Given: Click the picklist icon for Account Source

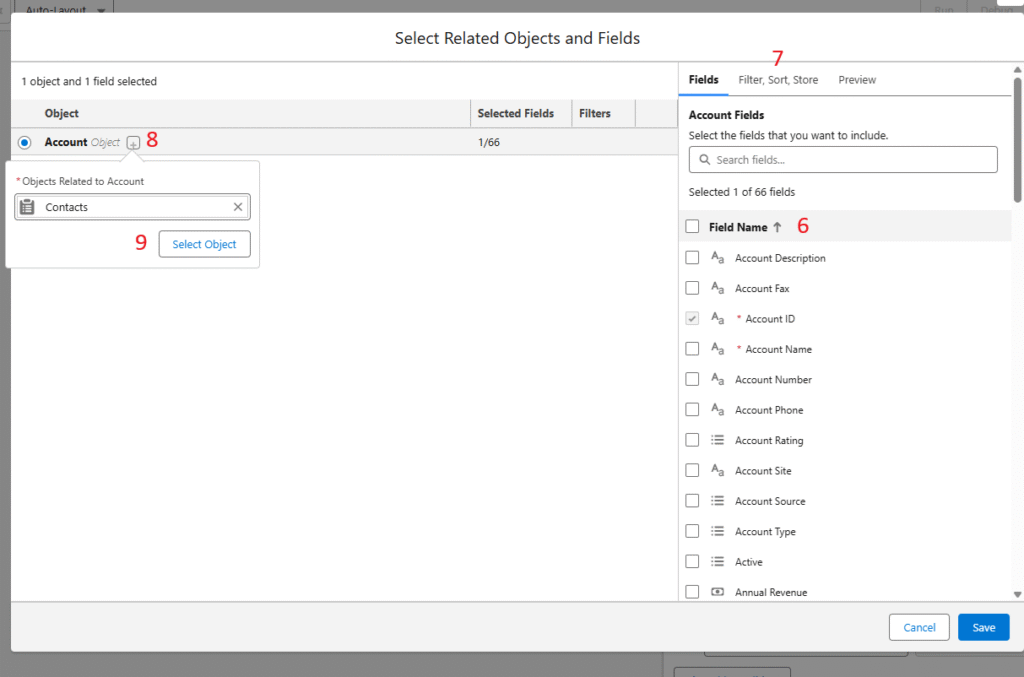Looking at the screenshot, I should pyautogui.click(x=717, y=501).
